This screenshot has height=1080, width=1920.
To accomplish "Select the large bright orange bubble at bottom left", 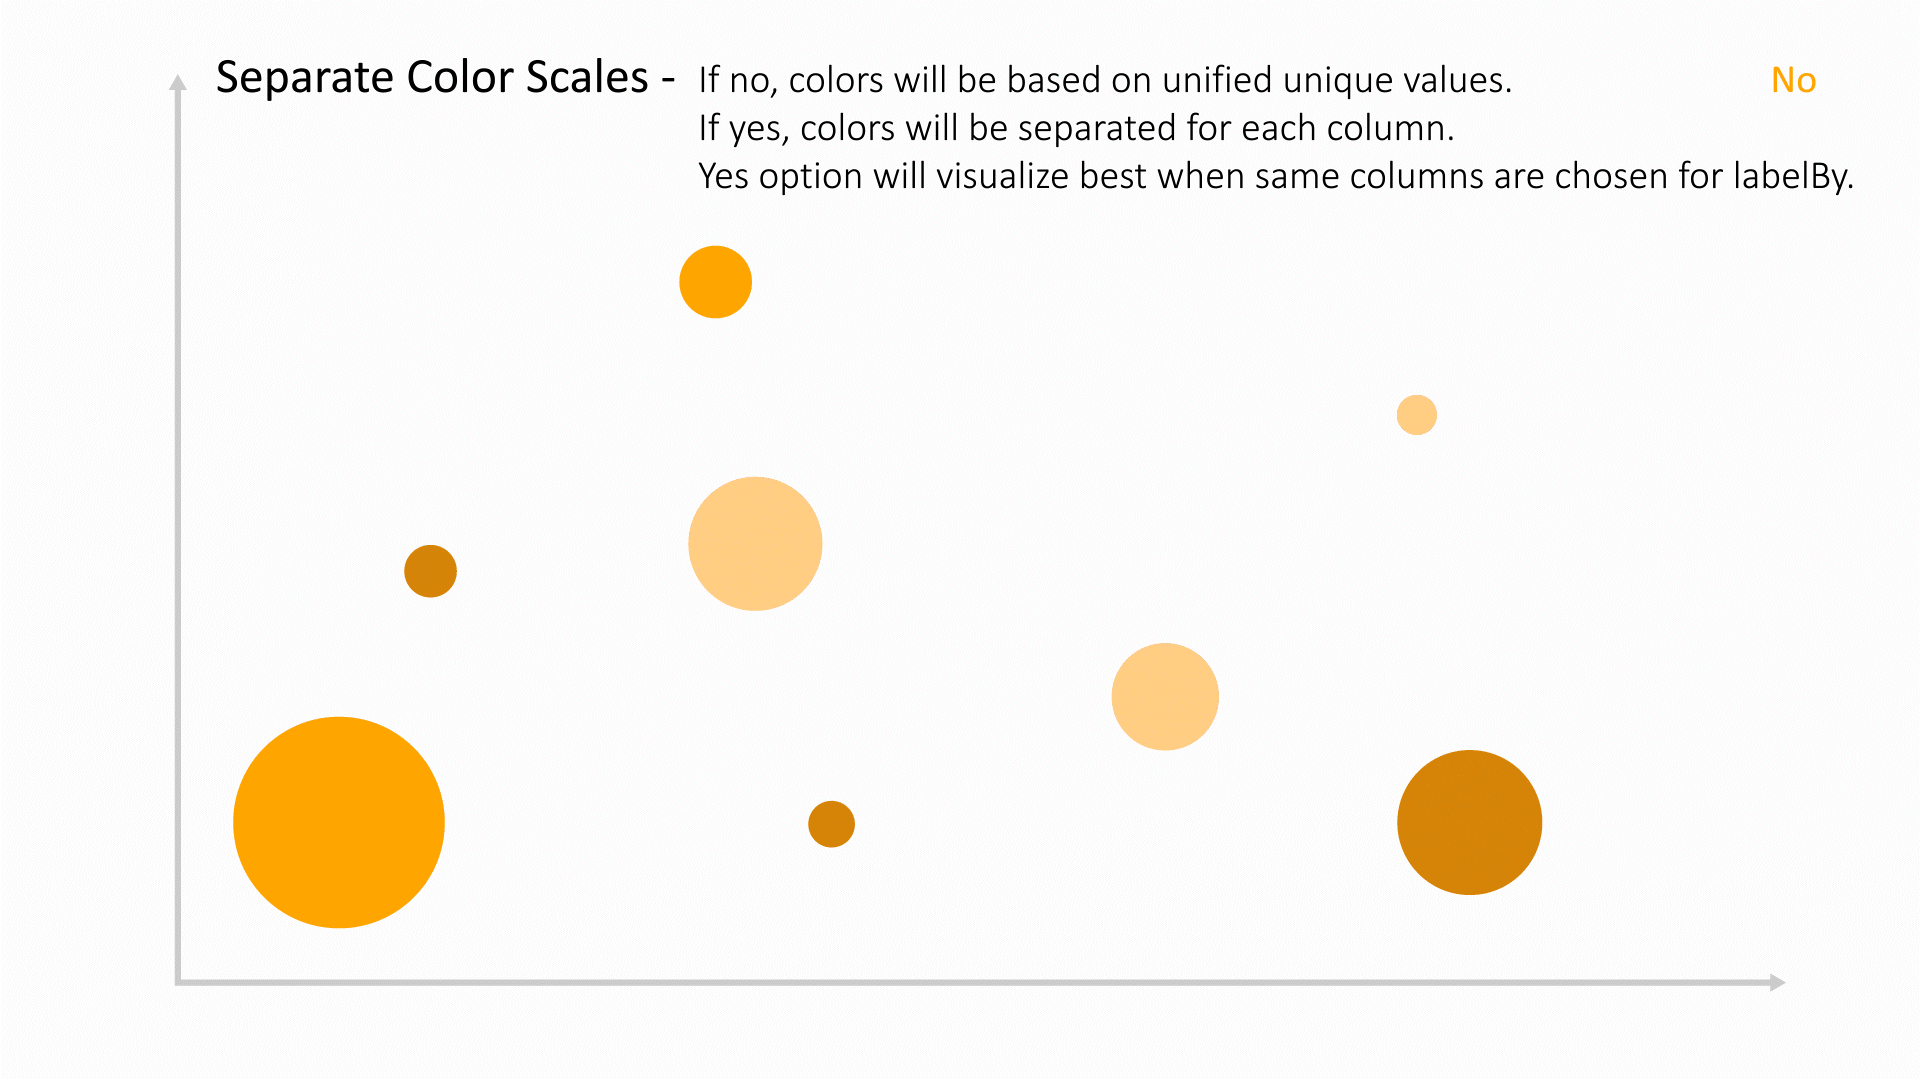I will [x=339, y=822].
